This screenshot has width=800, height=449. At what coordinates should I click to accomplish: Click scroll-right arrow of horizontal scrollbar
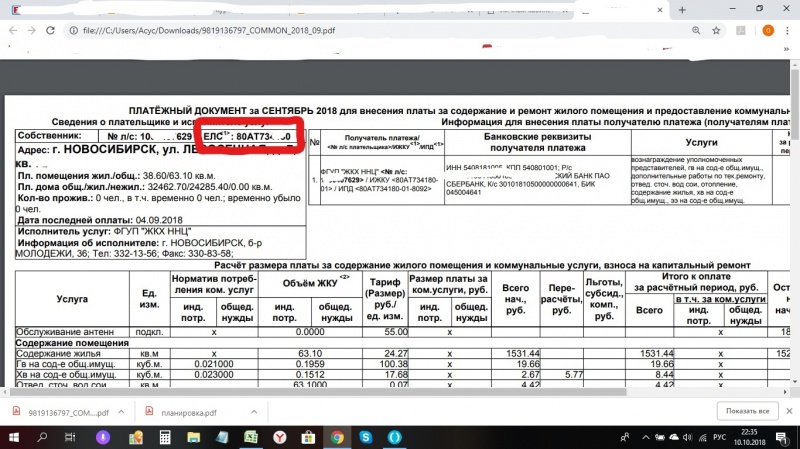785,392
